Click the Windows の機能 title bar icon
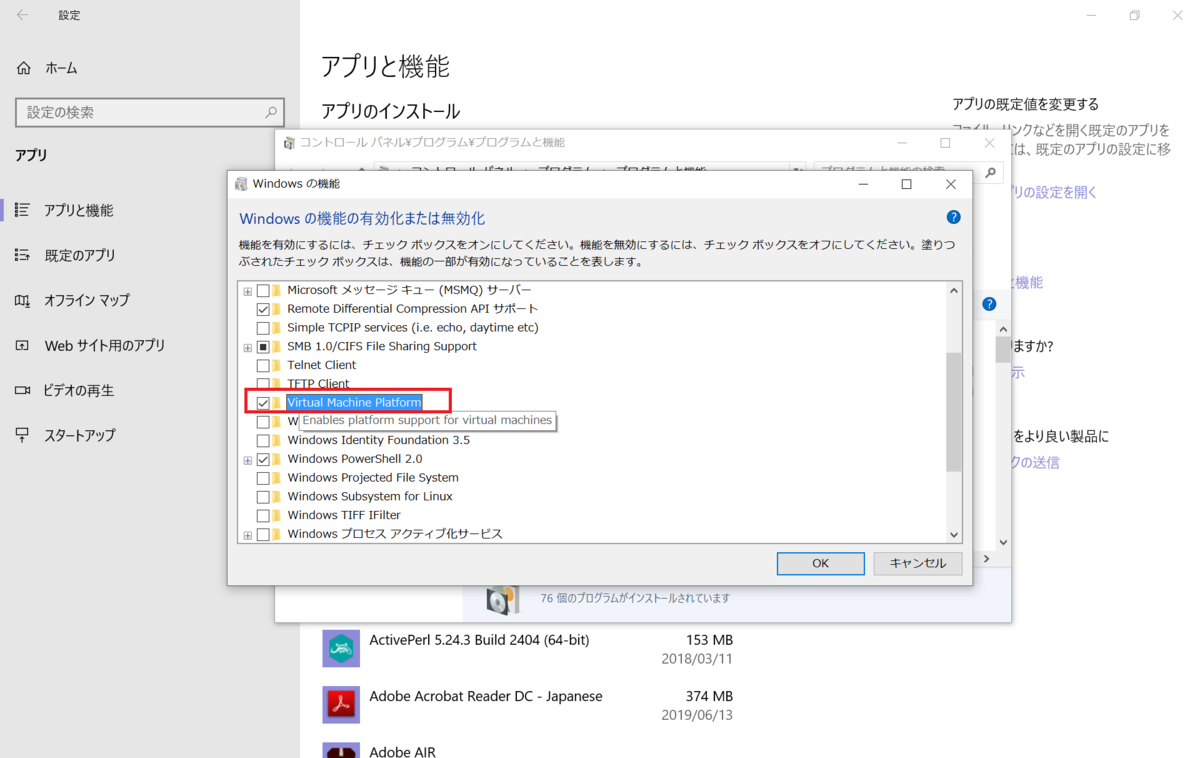This screenshot has width=1200, height=758. [241, 184]
